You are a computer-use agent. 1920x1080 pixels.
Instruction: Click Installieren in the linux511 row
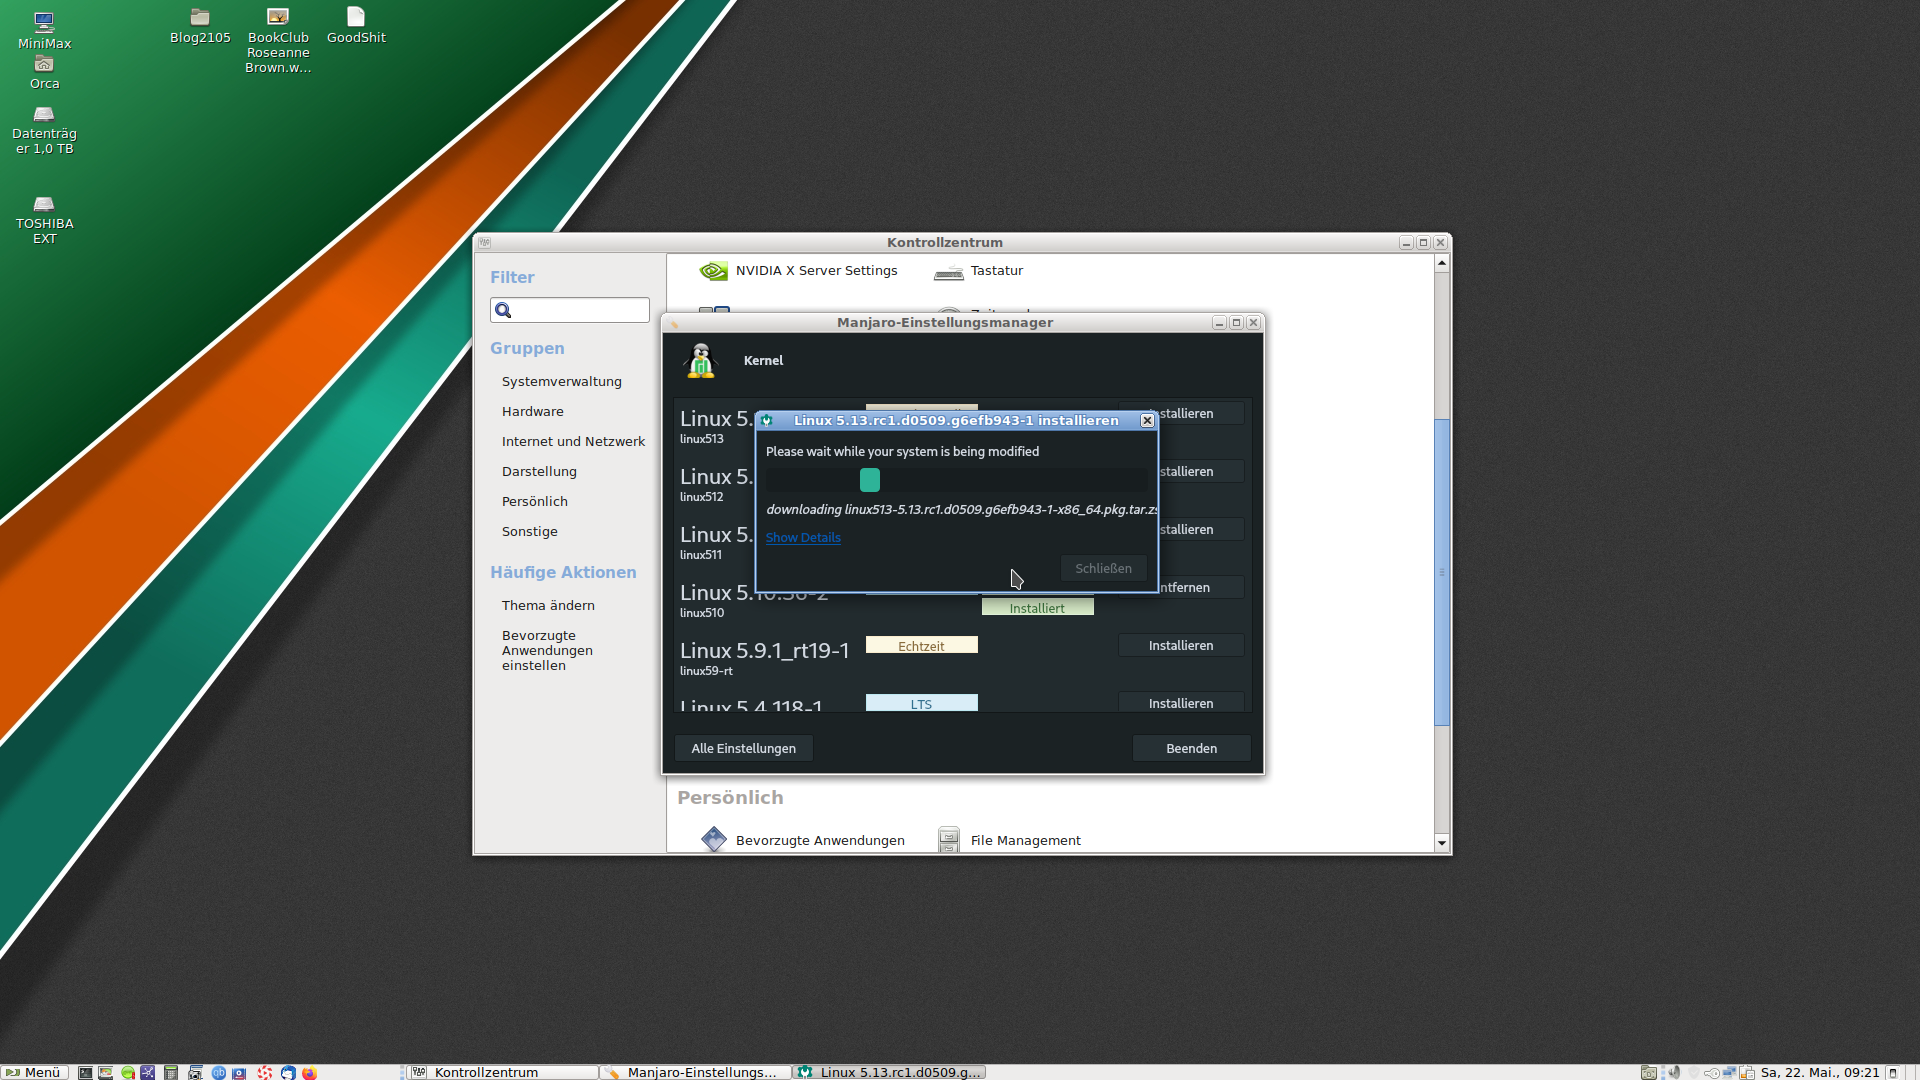1203,529
